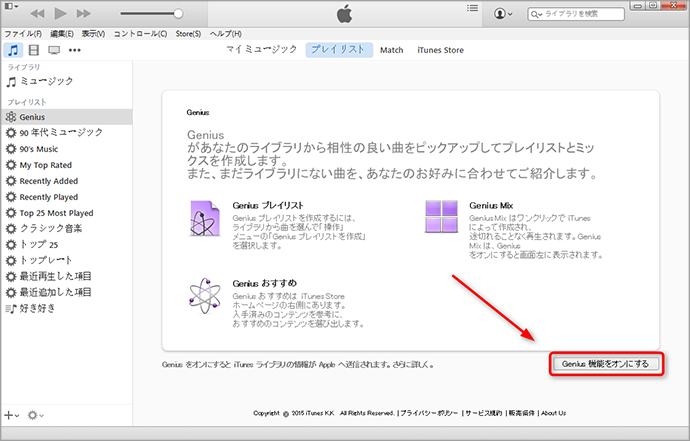Open the sidebar gear settings dropdown

(35, 415)
